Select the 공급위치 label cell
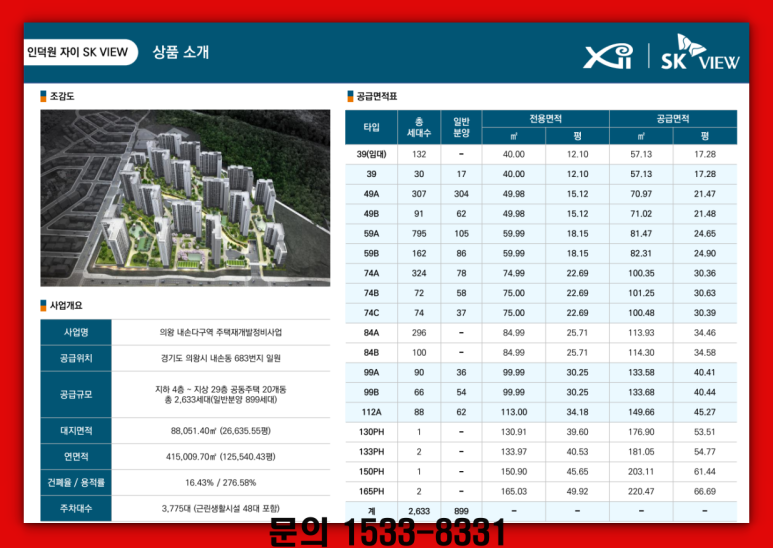Image resolution: width=773 pixels, height=548 pixels. point(76,358)
